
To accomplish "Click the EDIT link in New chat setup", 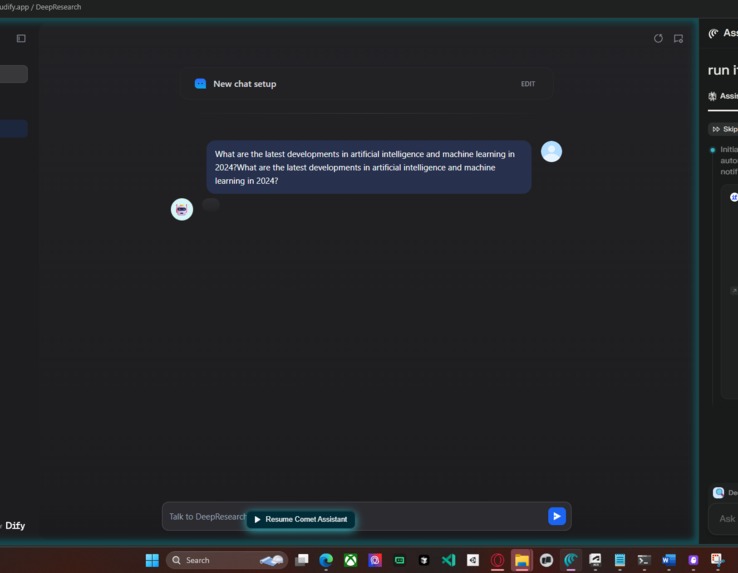I will tap(528, 84).
